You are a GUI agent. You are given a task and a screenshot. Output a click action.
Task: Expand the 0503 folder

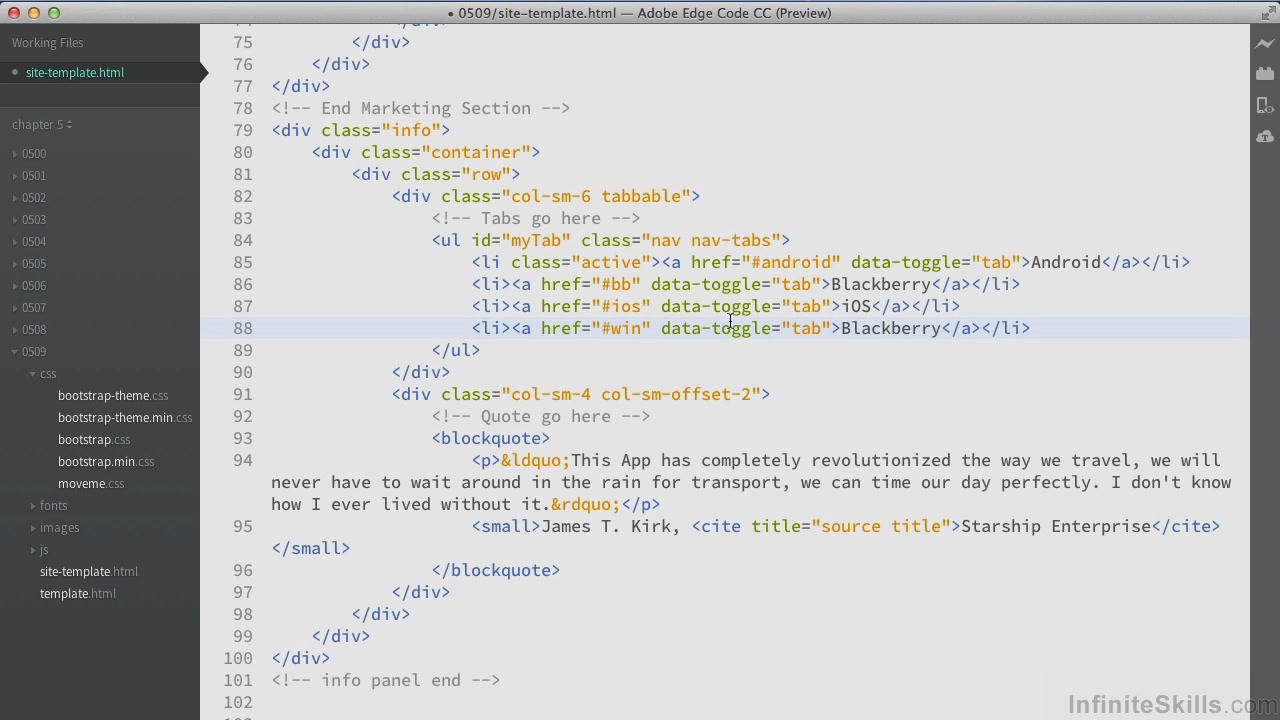point(15,220)
